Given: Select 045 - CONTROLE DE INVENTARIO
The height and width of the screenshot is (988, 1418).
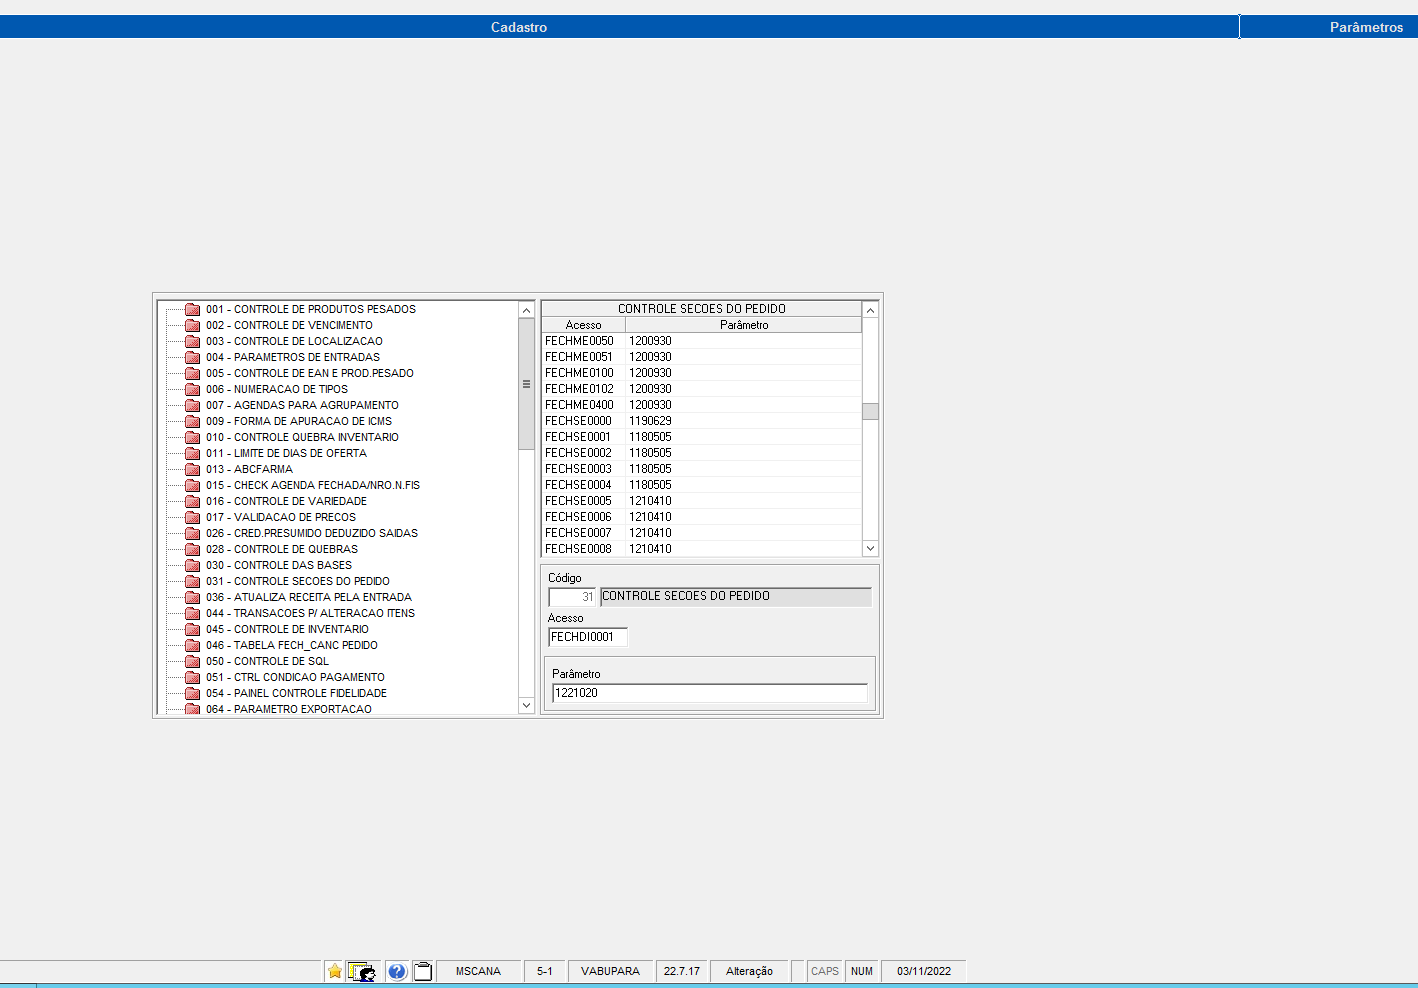Looking at the screenshot, I should pos(287,629).
